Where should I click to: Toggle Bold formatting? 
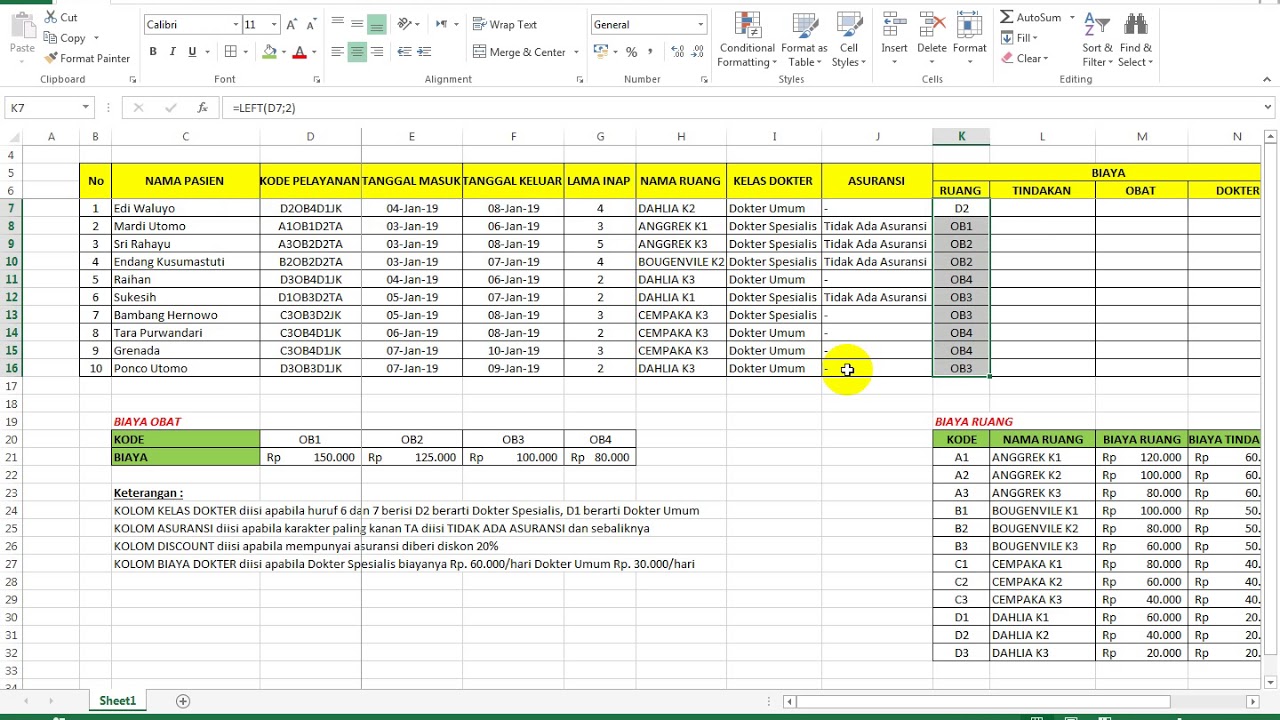click(153, 52)
